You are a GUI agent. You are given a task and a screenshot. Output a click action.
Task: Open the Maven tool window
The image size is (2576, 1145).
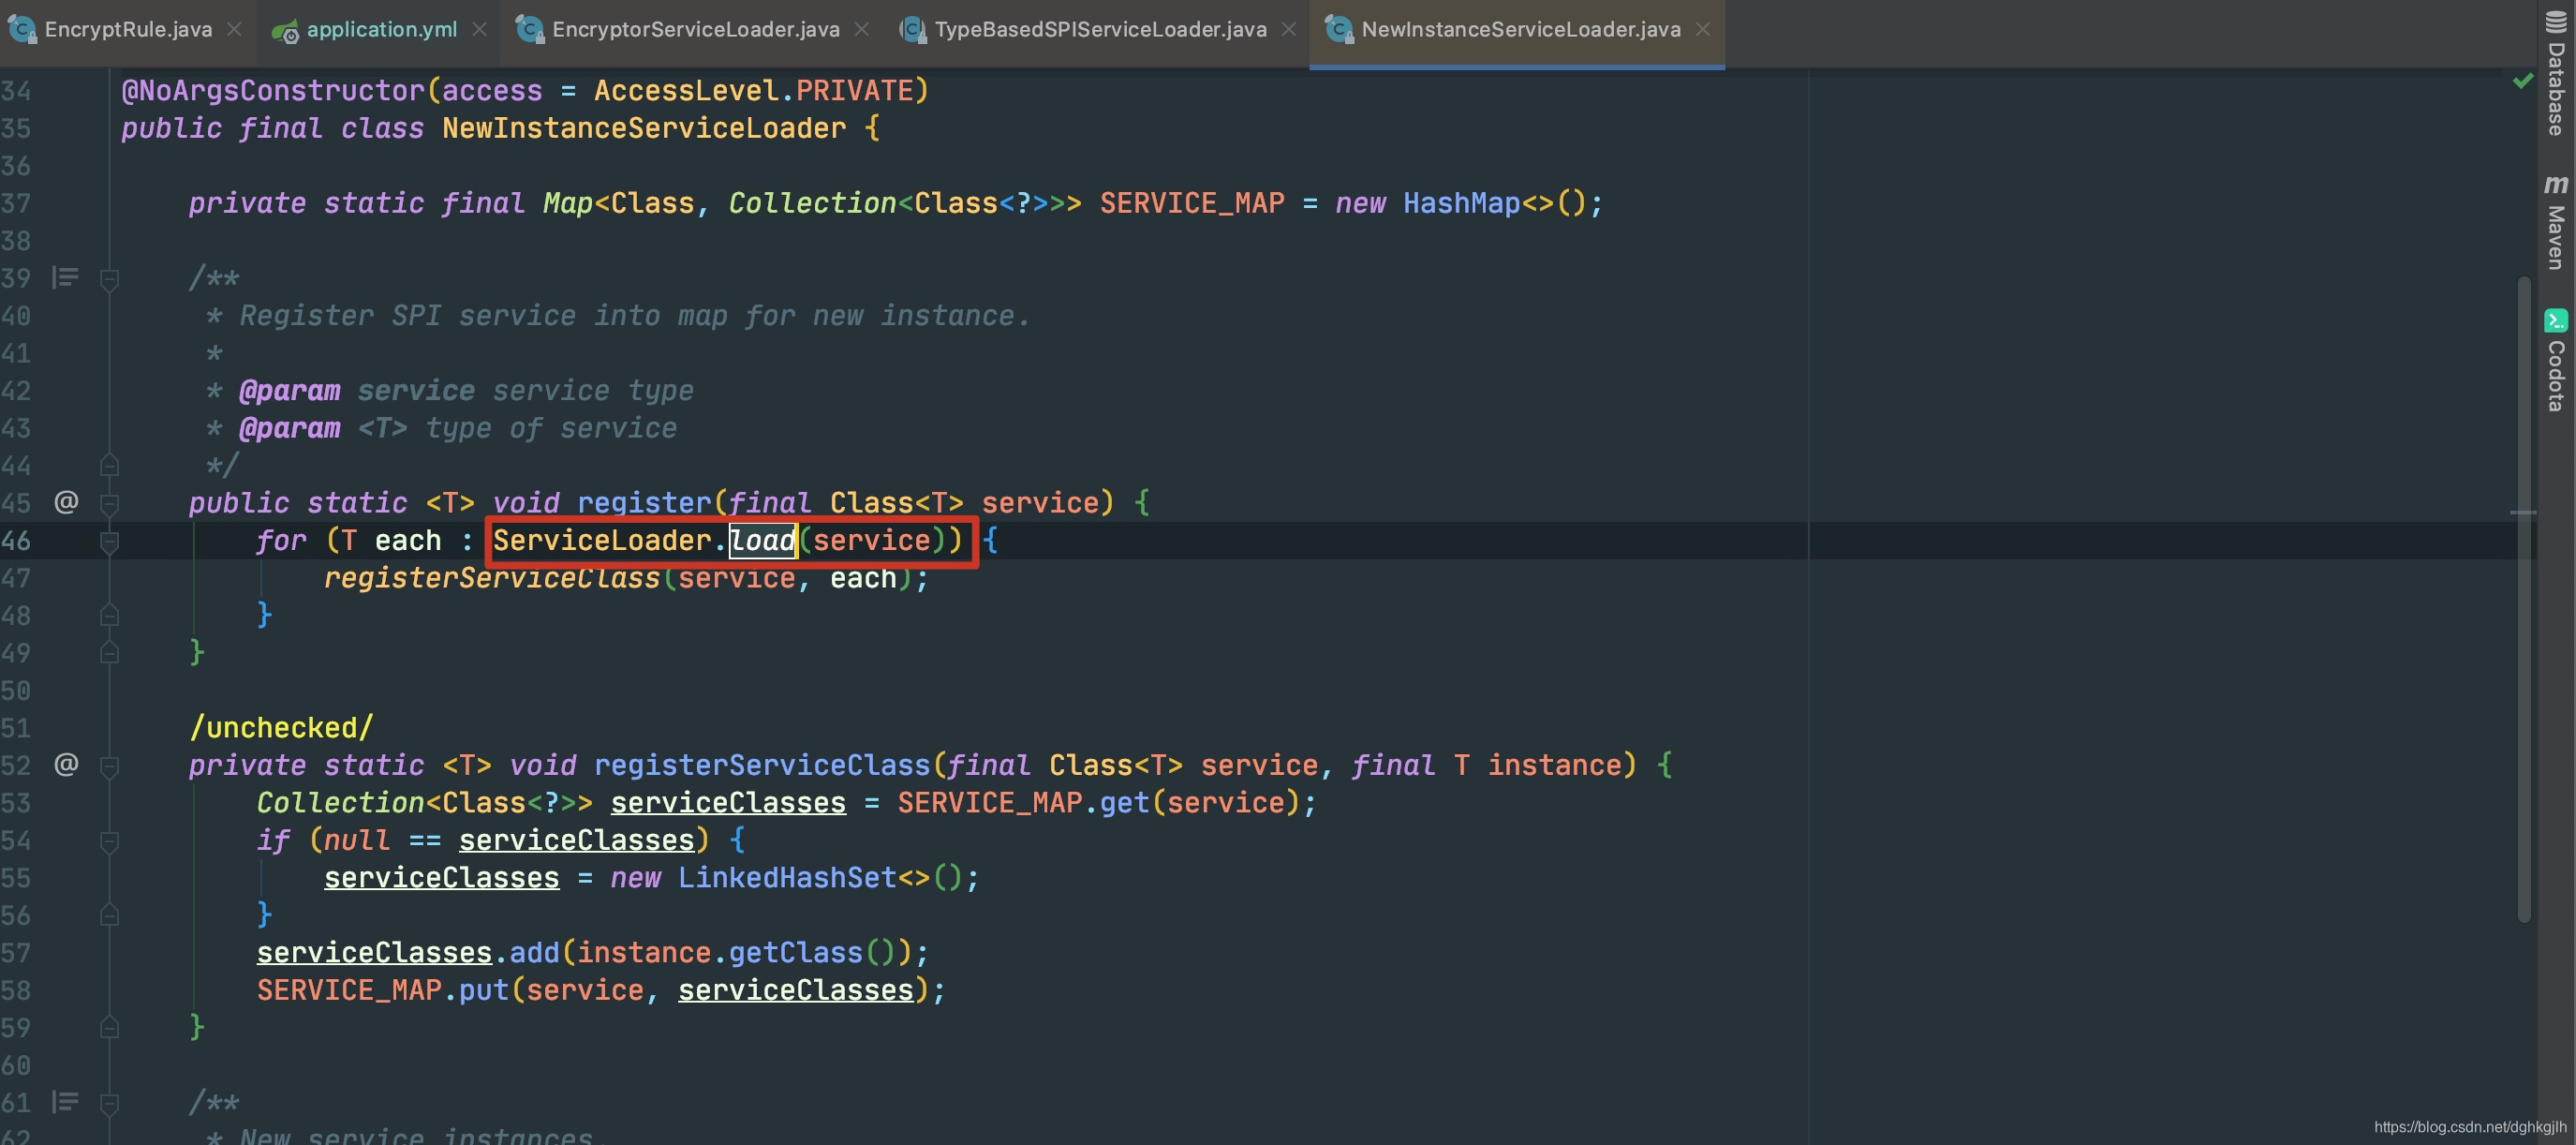(x=2556, y=222)
